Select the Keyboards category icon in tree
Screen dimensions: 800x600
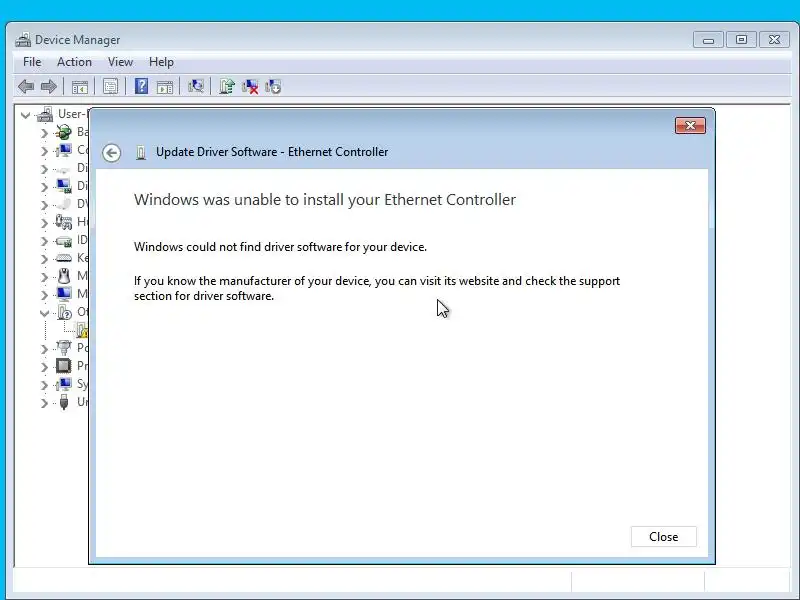(x=64, y=258)
